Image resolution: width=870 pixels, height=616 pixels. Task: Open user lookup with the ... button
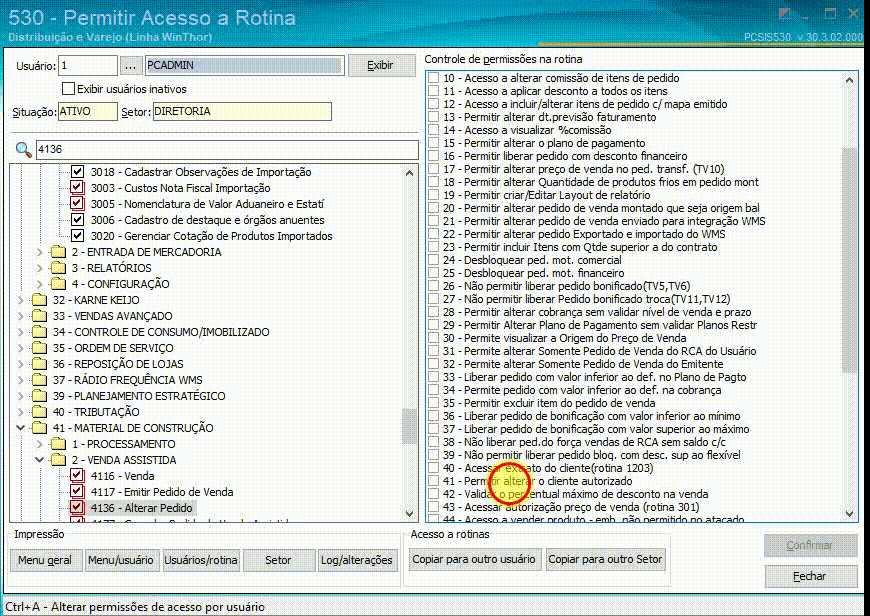pyautogui.click(x=130, y=65)
